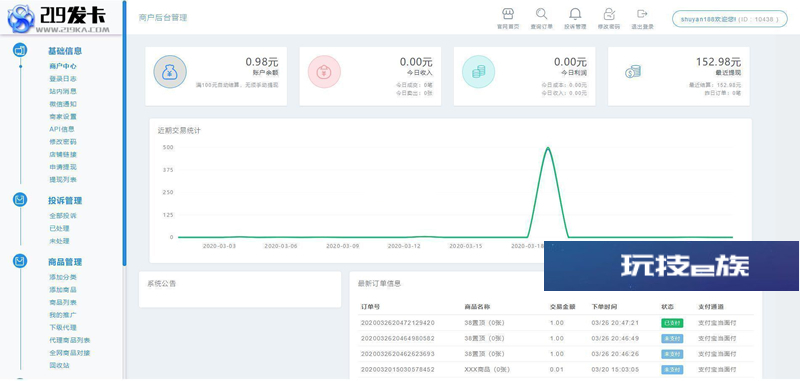Click the 2020-03-03 chart axis label
This screenshot has width=800, height=381.
219,246
